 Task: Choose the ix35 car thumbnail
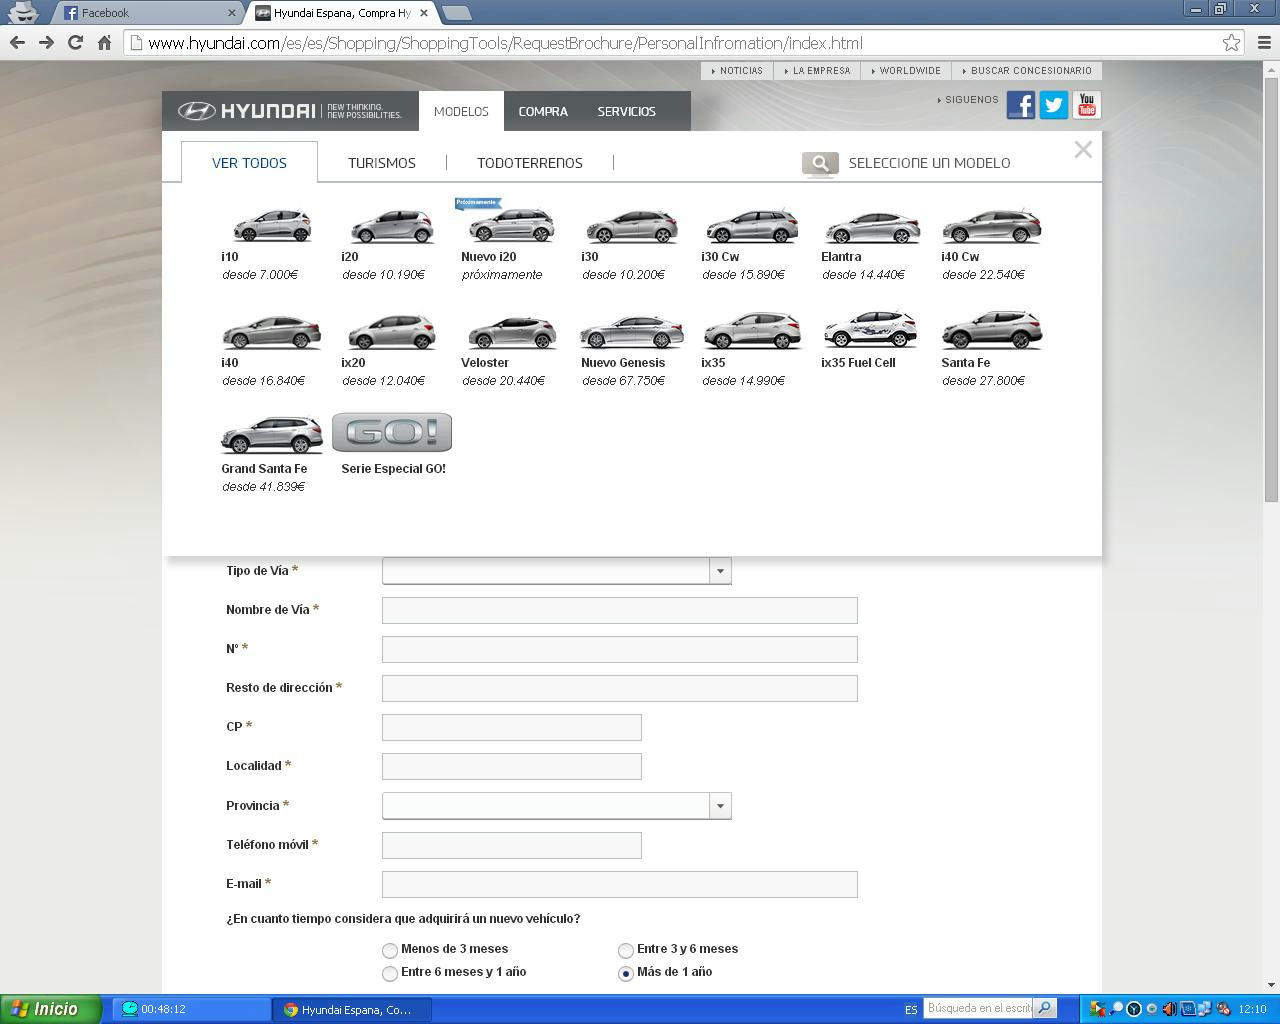click(751, 331)
